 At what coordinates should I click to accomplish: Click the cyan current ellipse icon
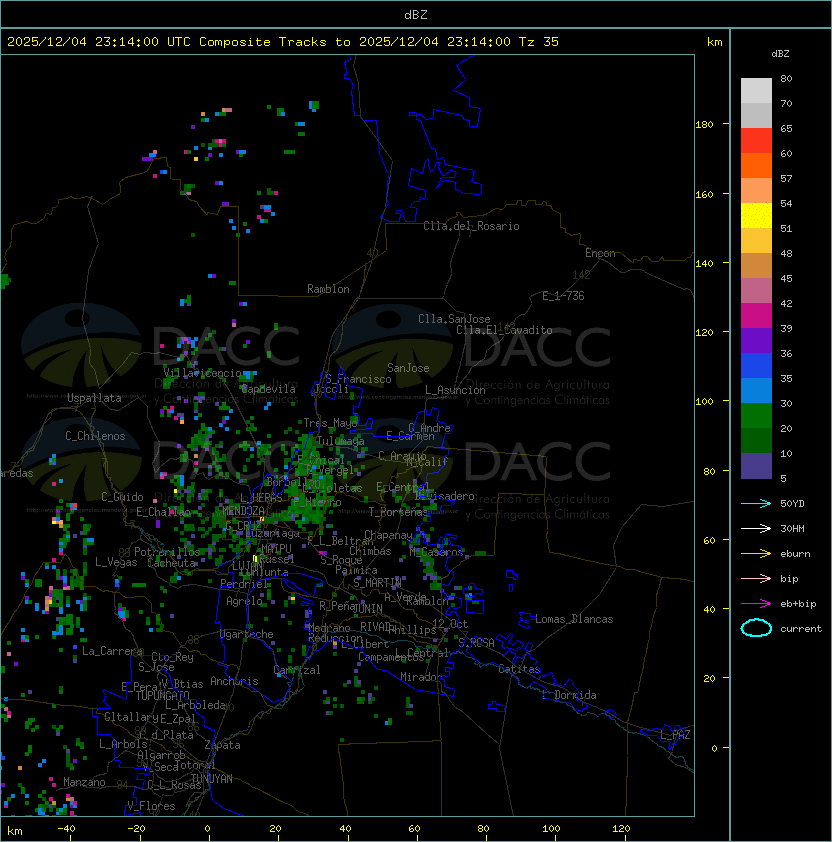[756, 628]
